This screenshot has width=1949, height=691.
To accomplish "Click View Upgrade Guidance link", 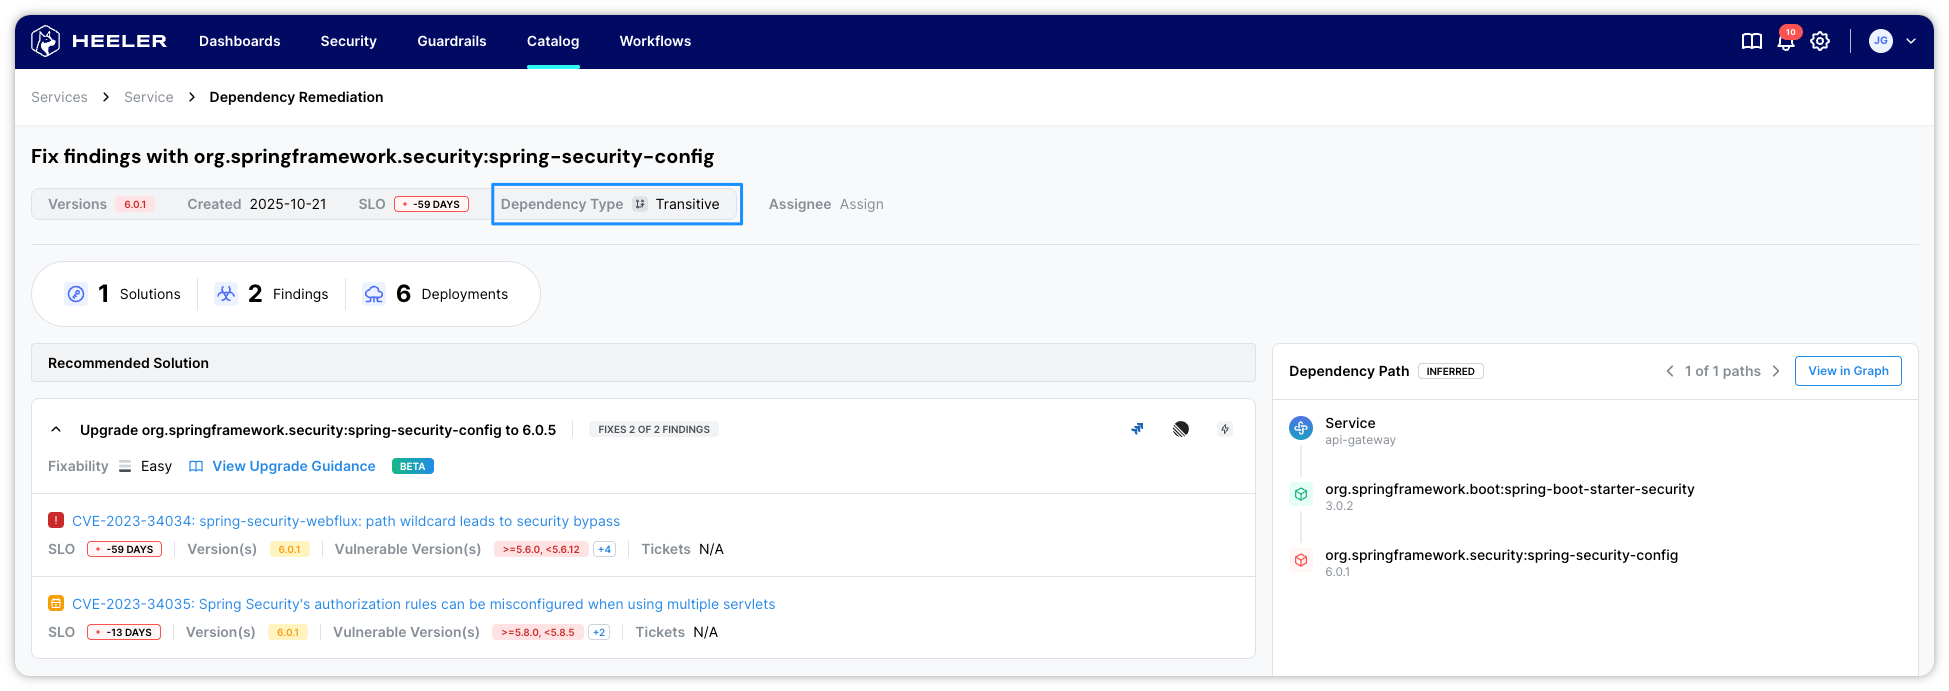I will pyautogui.click(x=293, y=466).
